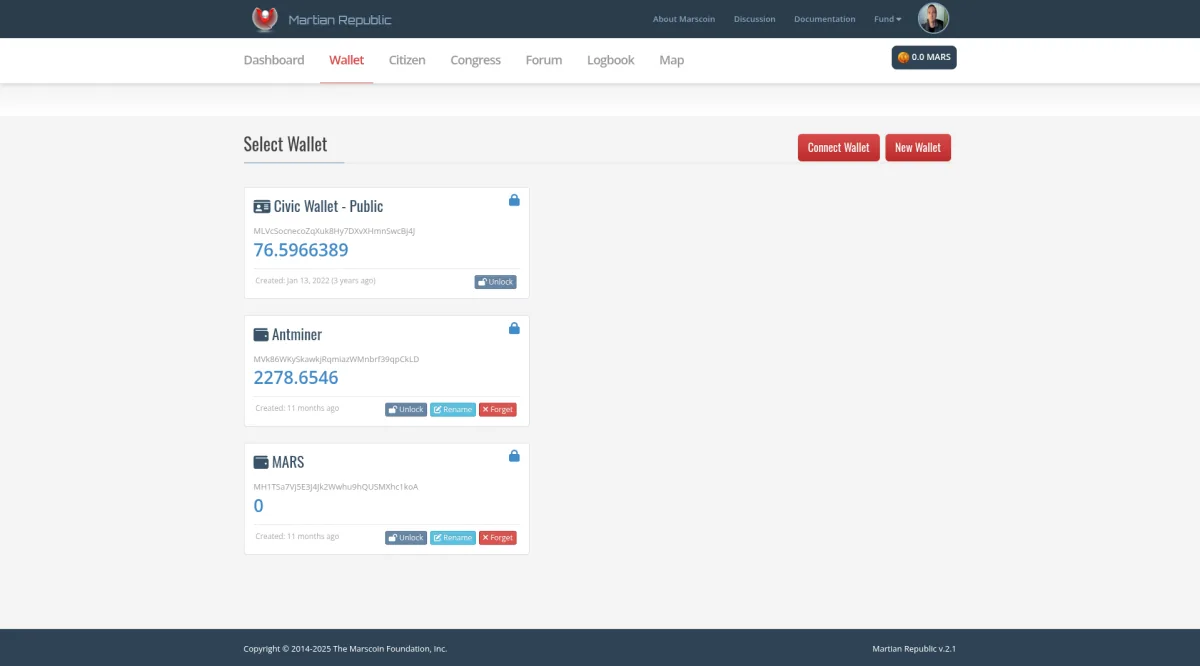Screen dimensions: 1200x666
Task: Switch to the Wallet tab
Action: 346,59
